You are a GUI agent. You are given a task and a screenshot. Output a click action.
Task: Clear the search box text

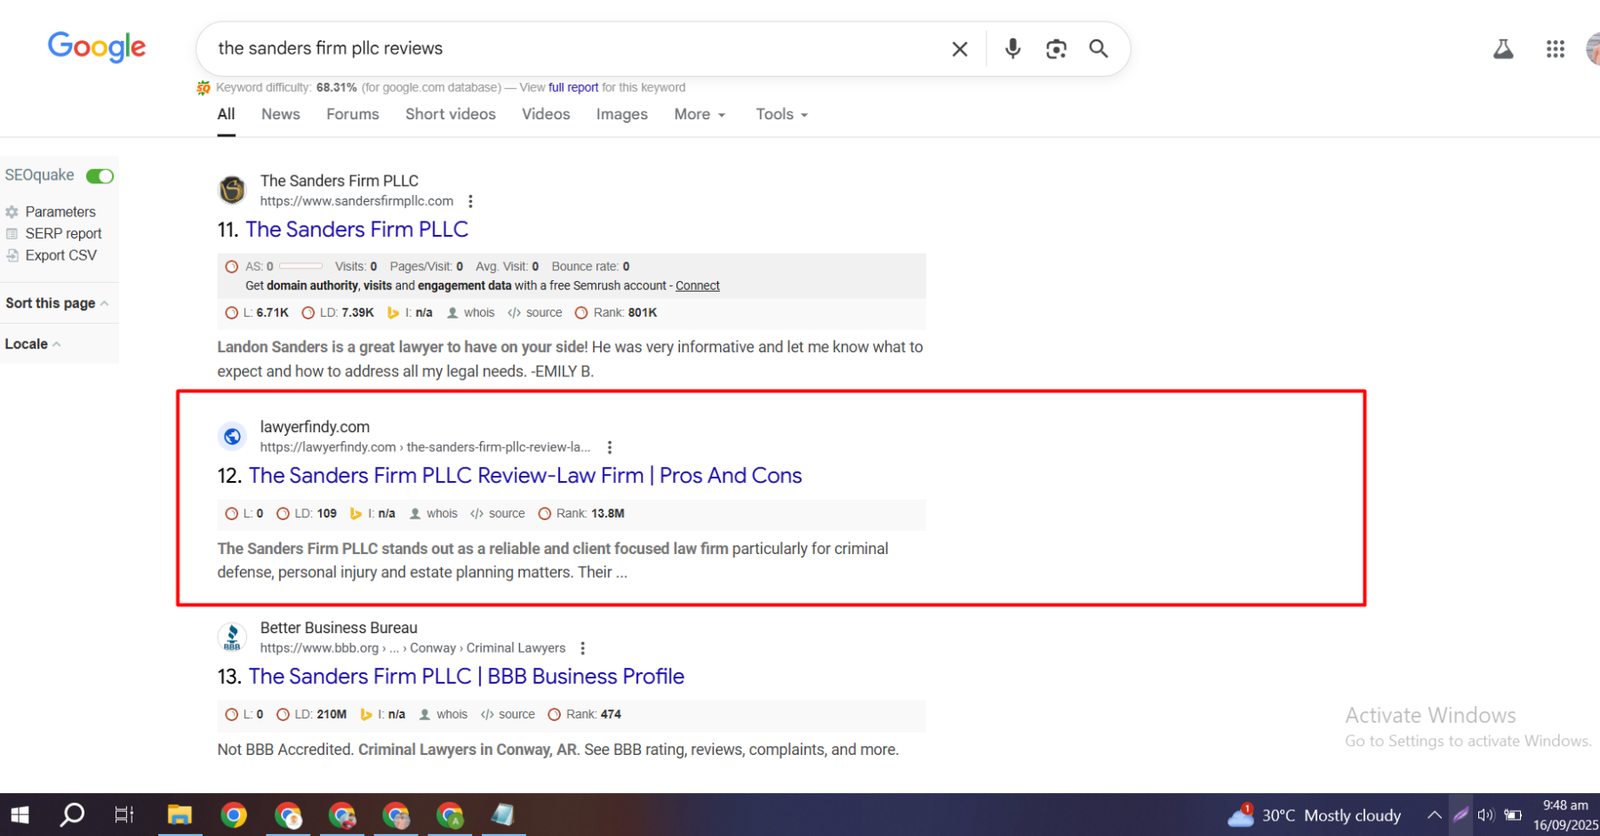[959, 48]
